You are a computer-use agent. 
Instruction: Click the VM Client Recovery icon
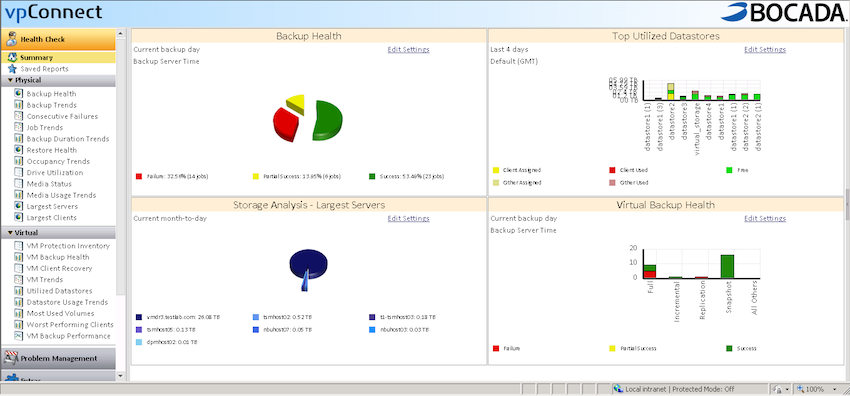[x=18, y=269]
